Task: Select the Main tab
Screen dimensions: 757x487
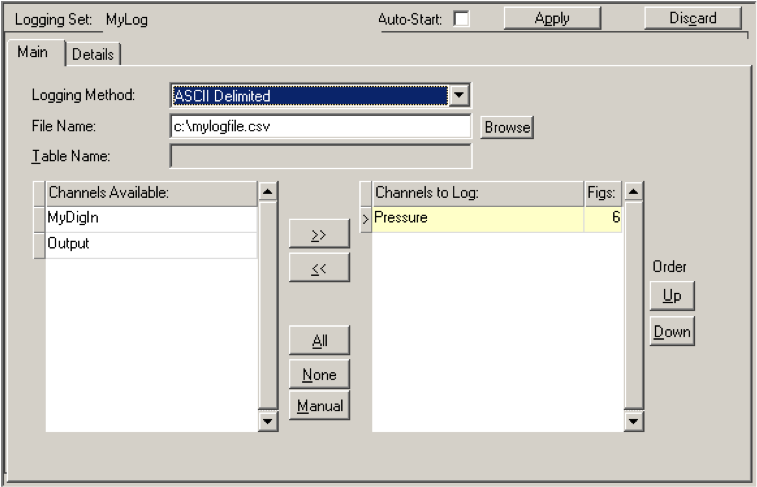Action: coord(33,53)
